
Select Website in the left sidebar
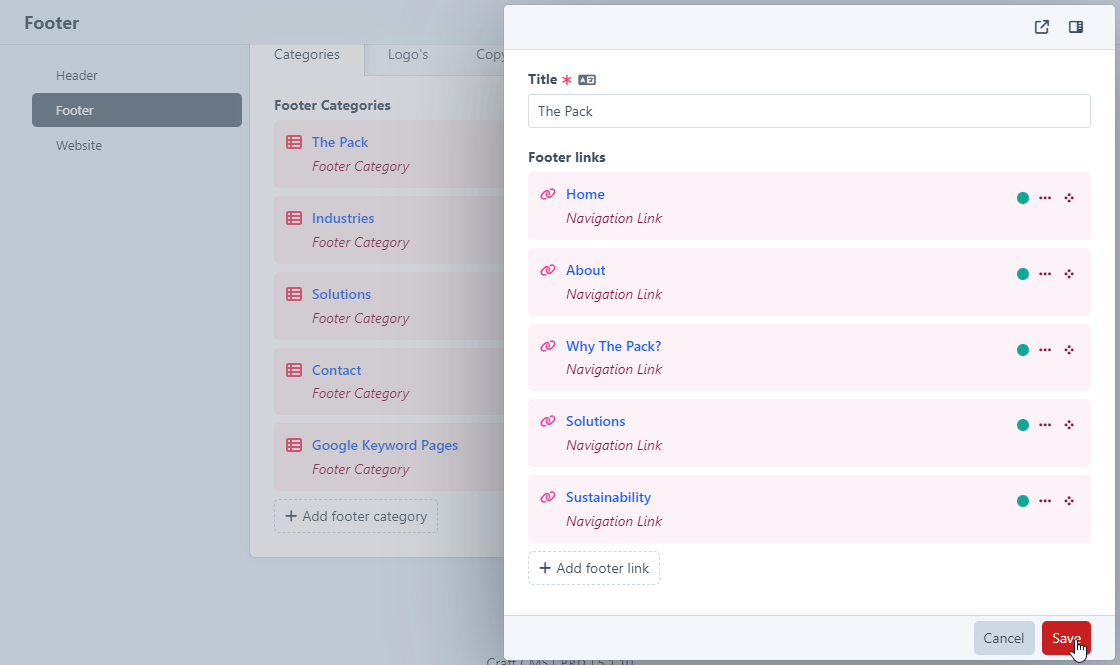click(79, 145)
